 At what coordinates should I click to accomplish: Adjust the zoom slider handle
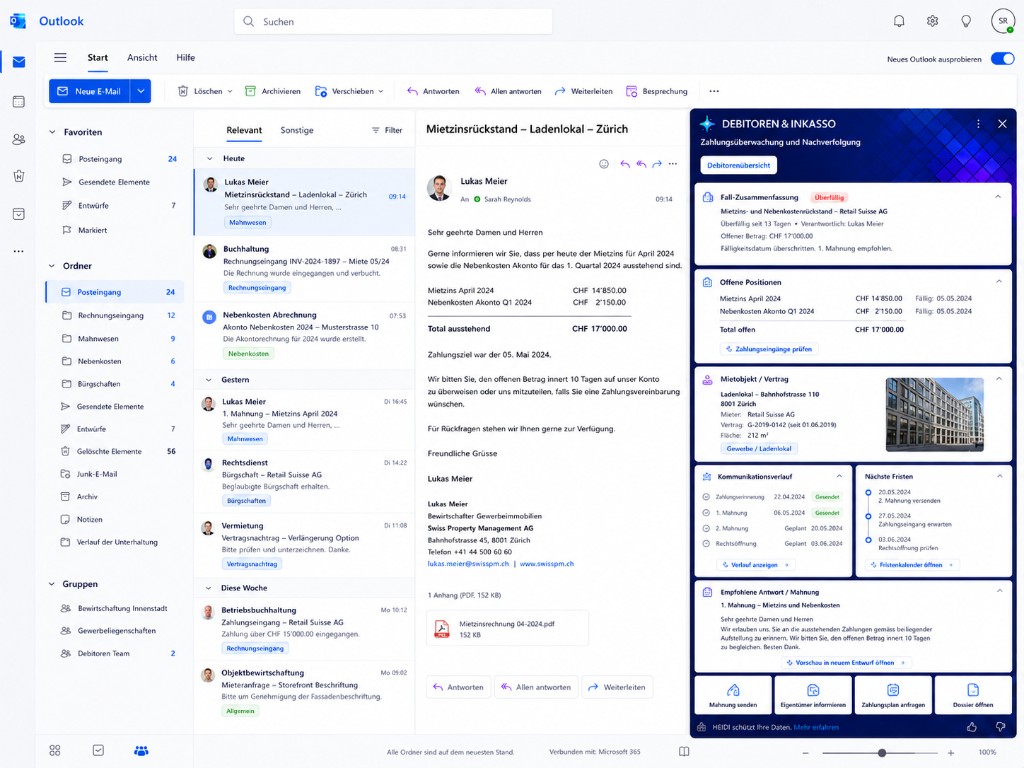coord(882,752)
